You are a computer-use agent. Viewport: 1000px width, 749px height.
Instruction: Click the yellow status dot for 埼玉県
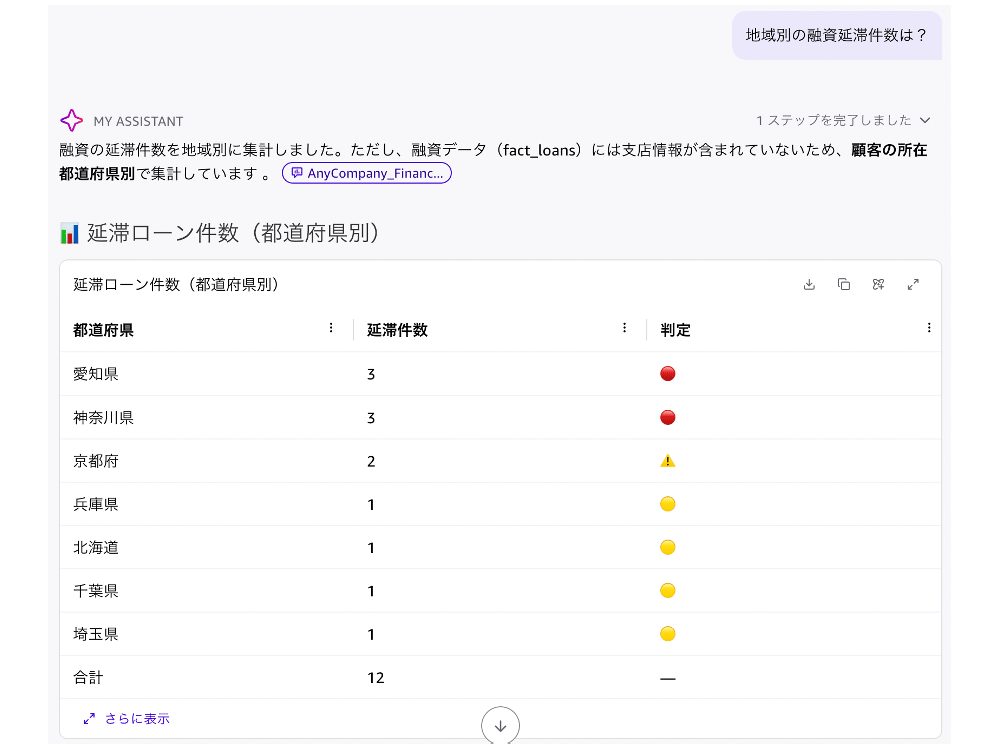coord(668,634)
